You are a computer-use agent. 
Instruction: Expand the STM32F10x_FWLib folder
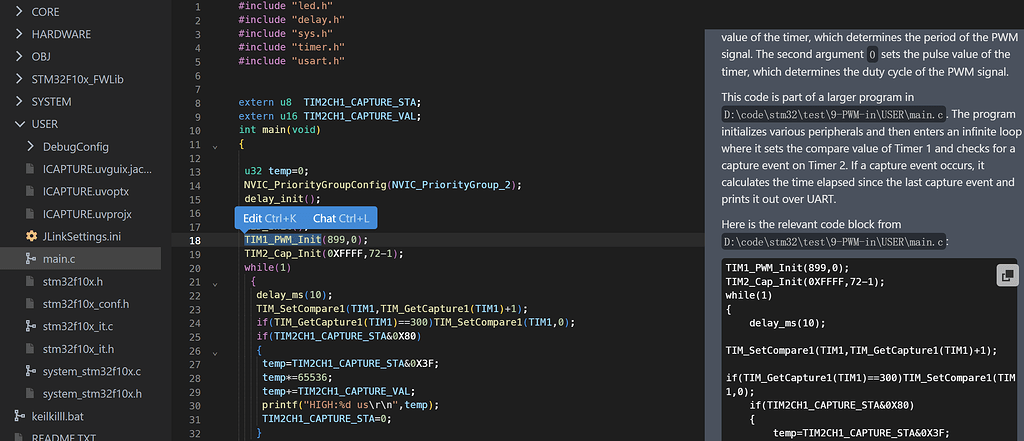(x=19, y=79)
